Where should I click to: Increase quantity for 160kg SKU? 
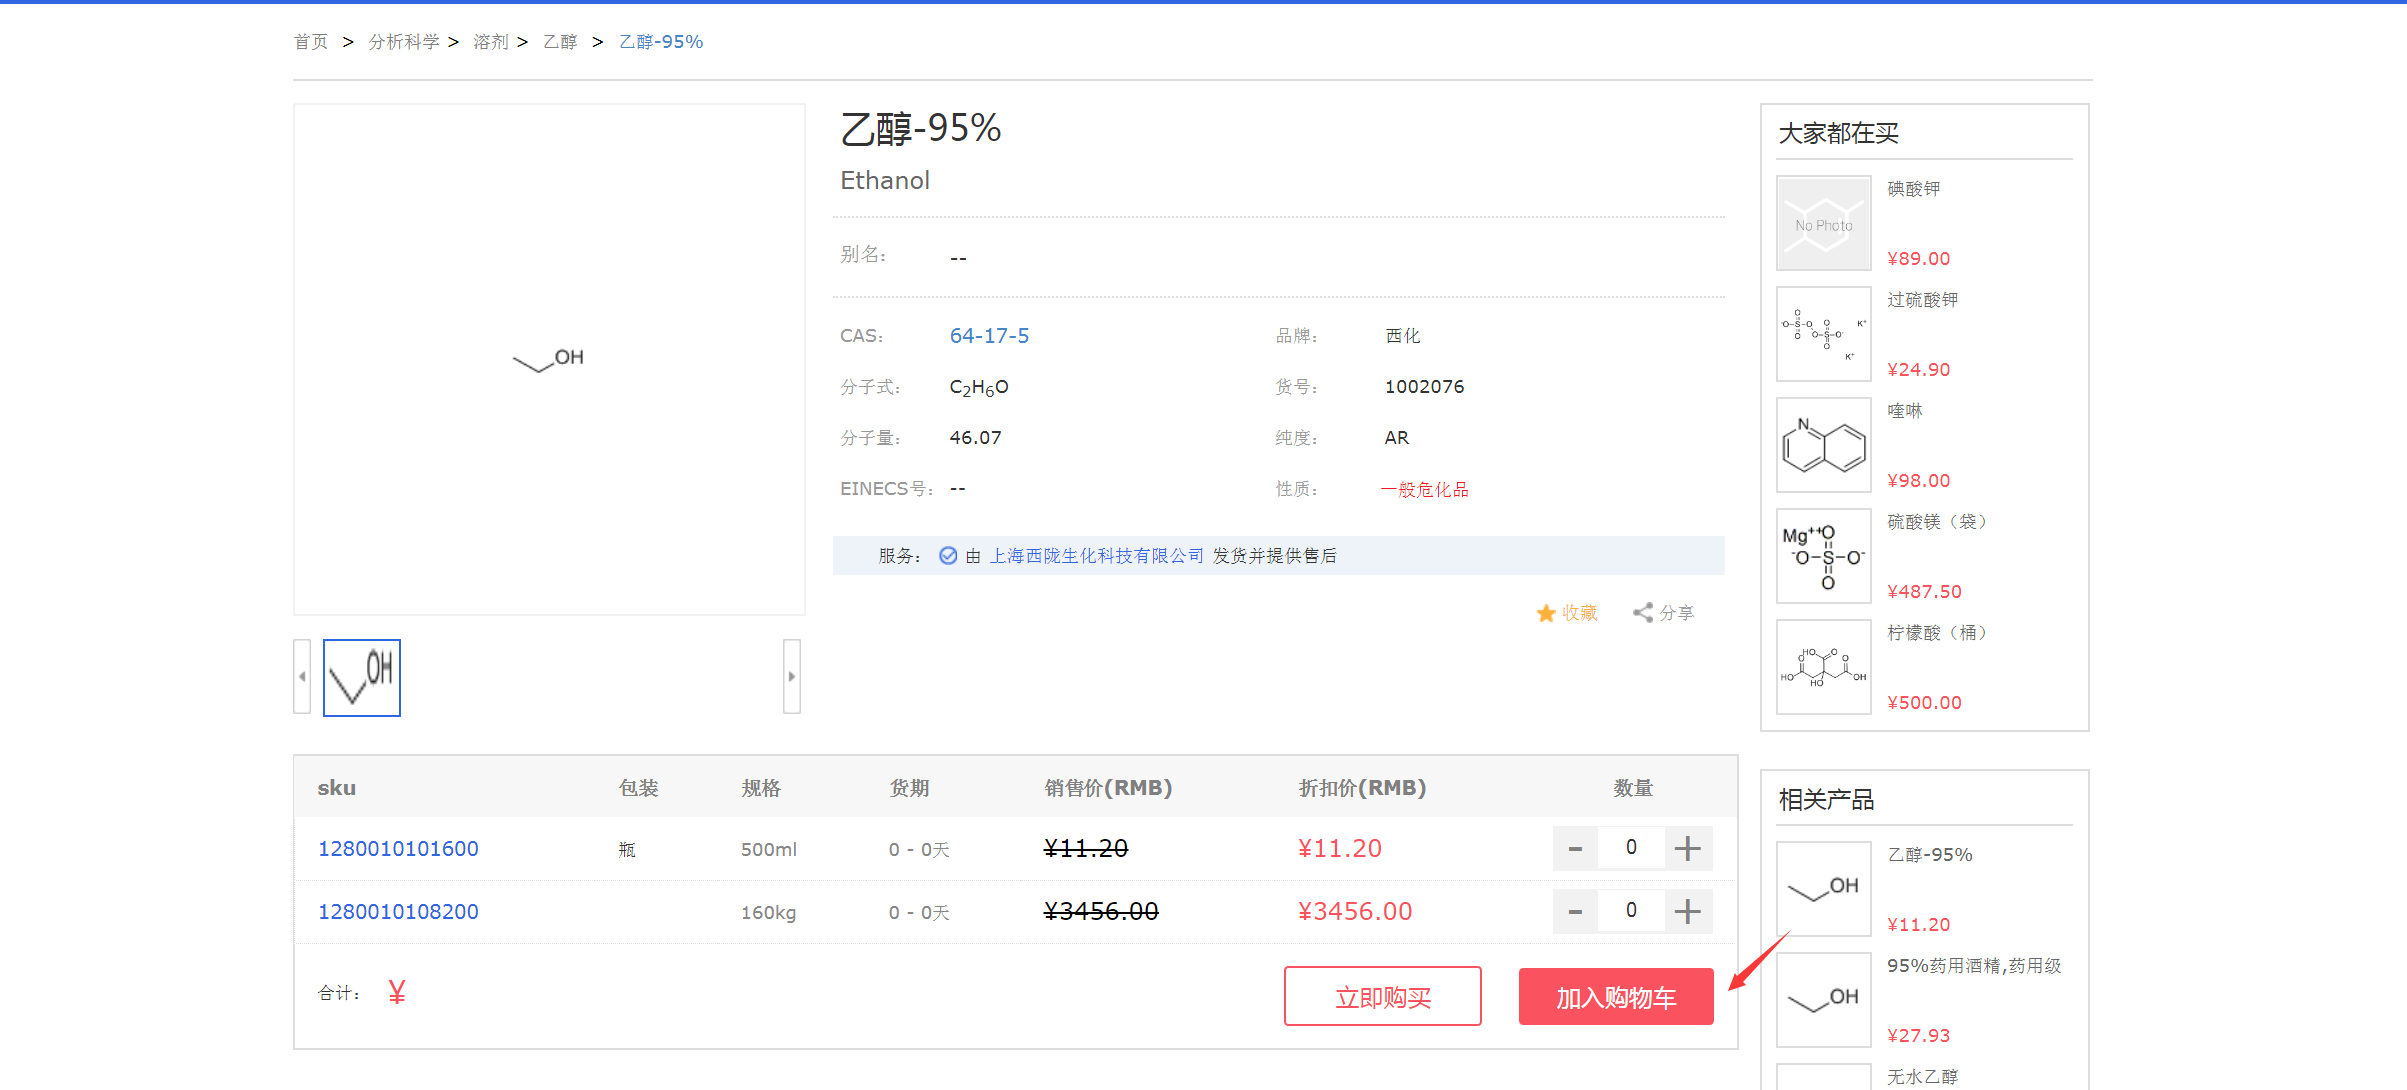coord(1688,911)
